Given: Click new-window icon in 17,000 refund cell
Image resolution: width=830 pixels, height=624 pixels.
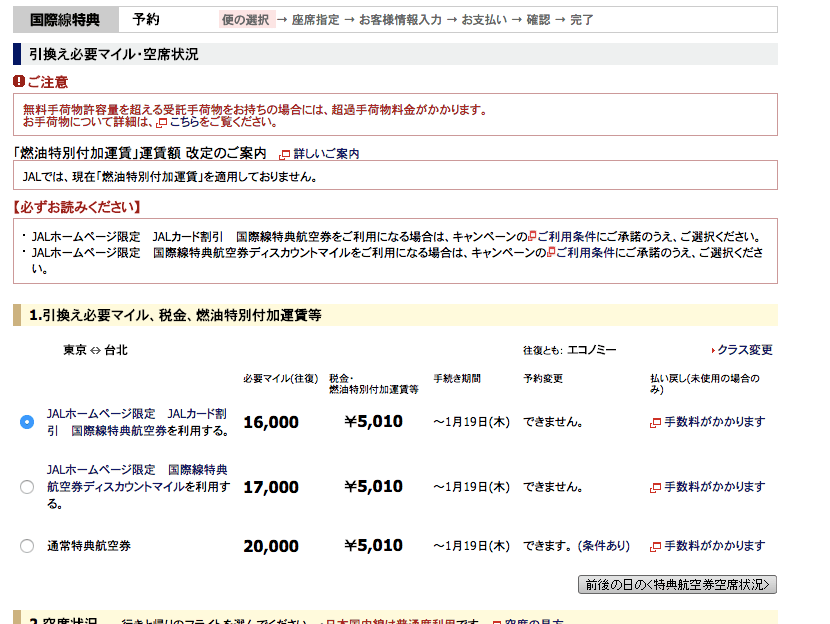Looking at the screenshot, I should coord(655,488).
